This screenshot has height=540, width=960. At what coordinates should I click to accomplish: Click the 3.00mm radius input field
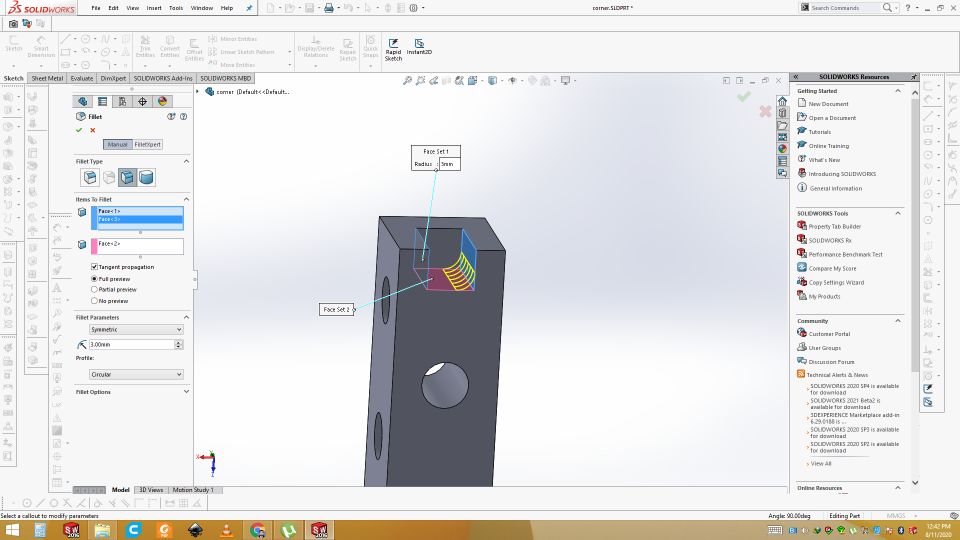click(132, 345)
